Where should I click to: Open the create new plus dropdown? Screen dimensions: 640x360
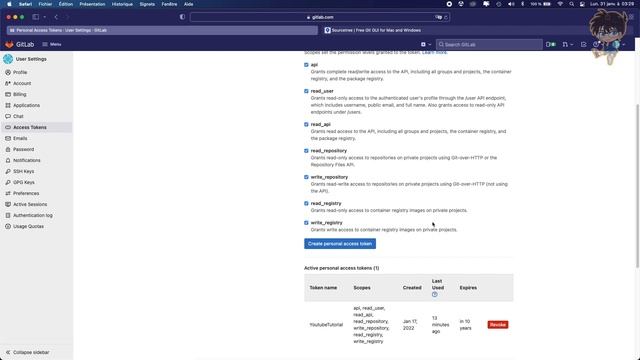tap(426, 44)
